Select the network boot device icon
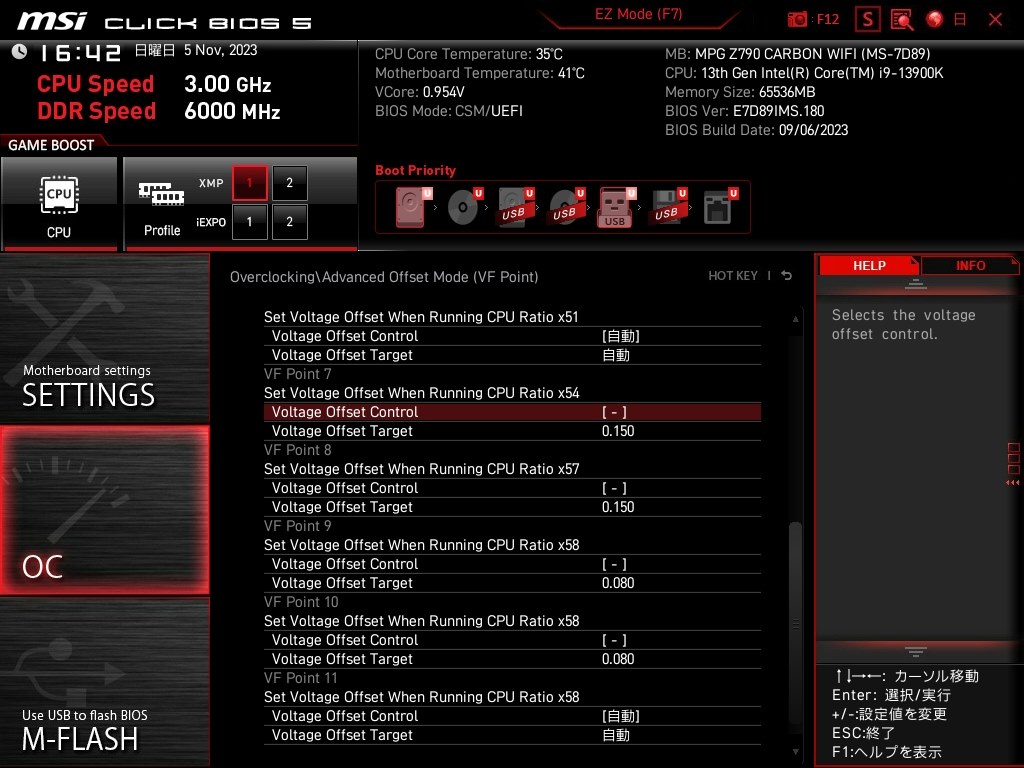 coord(719,207)
